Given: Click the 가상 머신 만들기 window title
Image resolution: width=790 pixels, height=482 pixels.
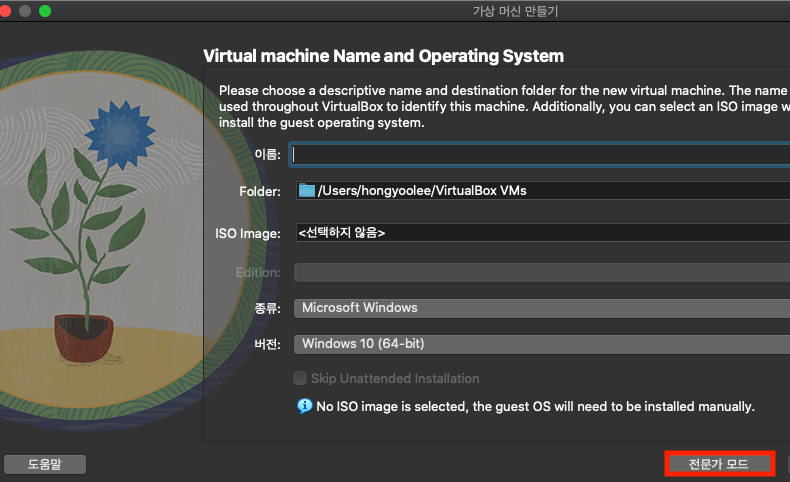Looking at the screenshot, I should pyautogui.click(x=515, y=11).
